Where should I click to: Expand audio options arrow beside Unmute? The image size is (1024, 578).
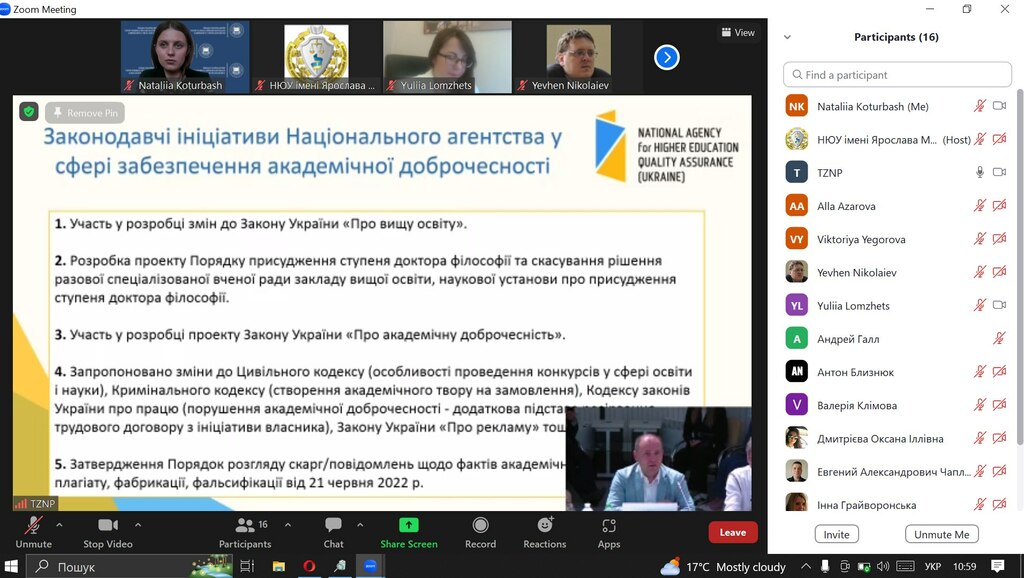[x=59, y=524]
